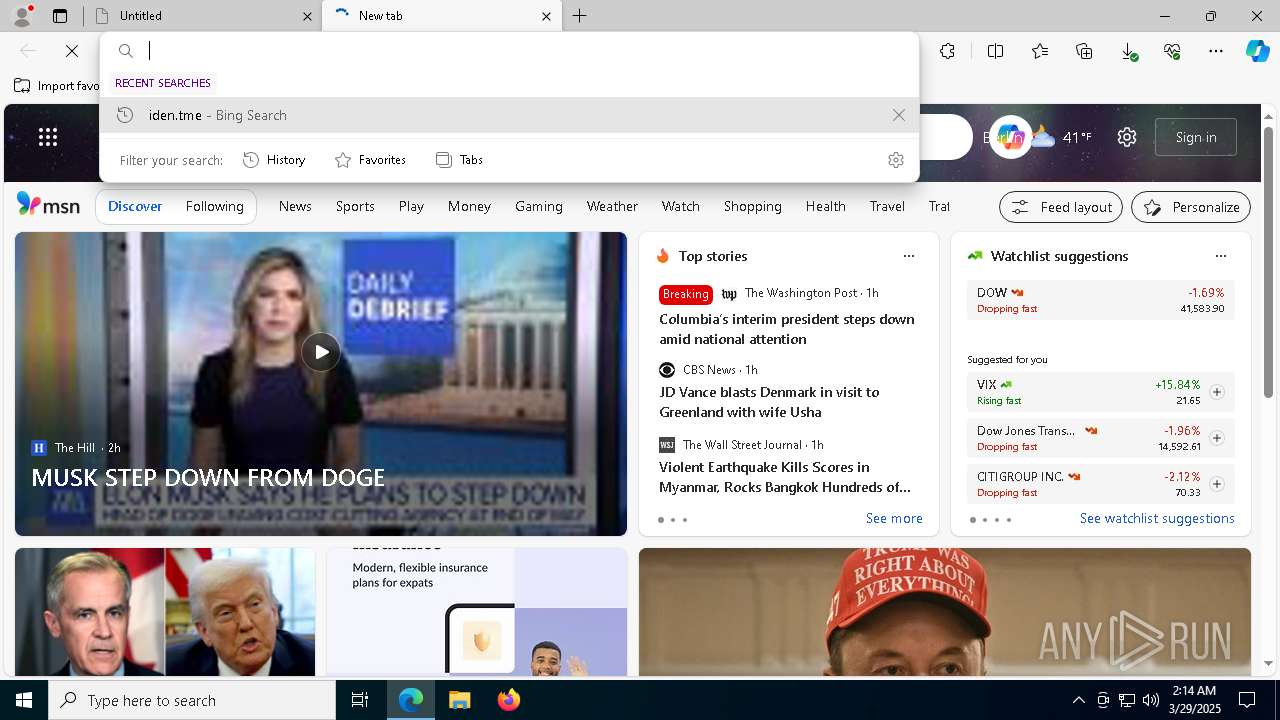Open the Windows Start menu
Image resolution: width=1280 pixels, height=720 pixels.
(24, 700)
